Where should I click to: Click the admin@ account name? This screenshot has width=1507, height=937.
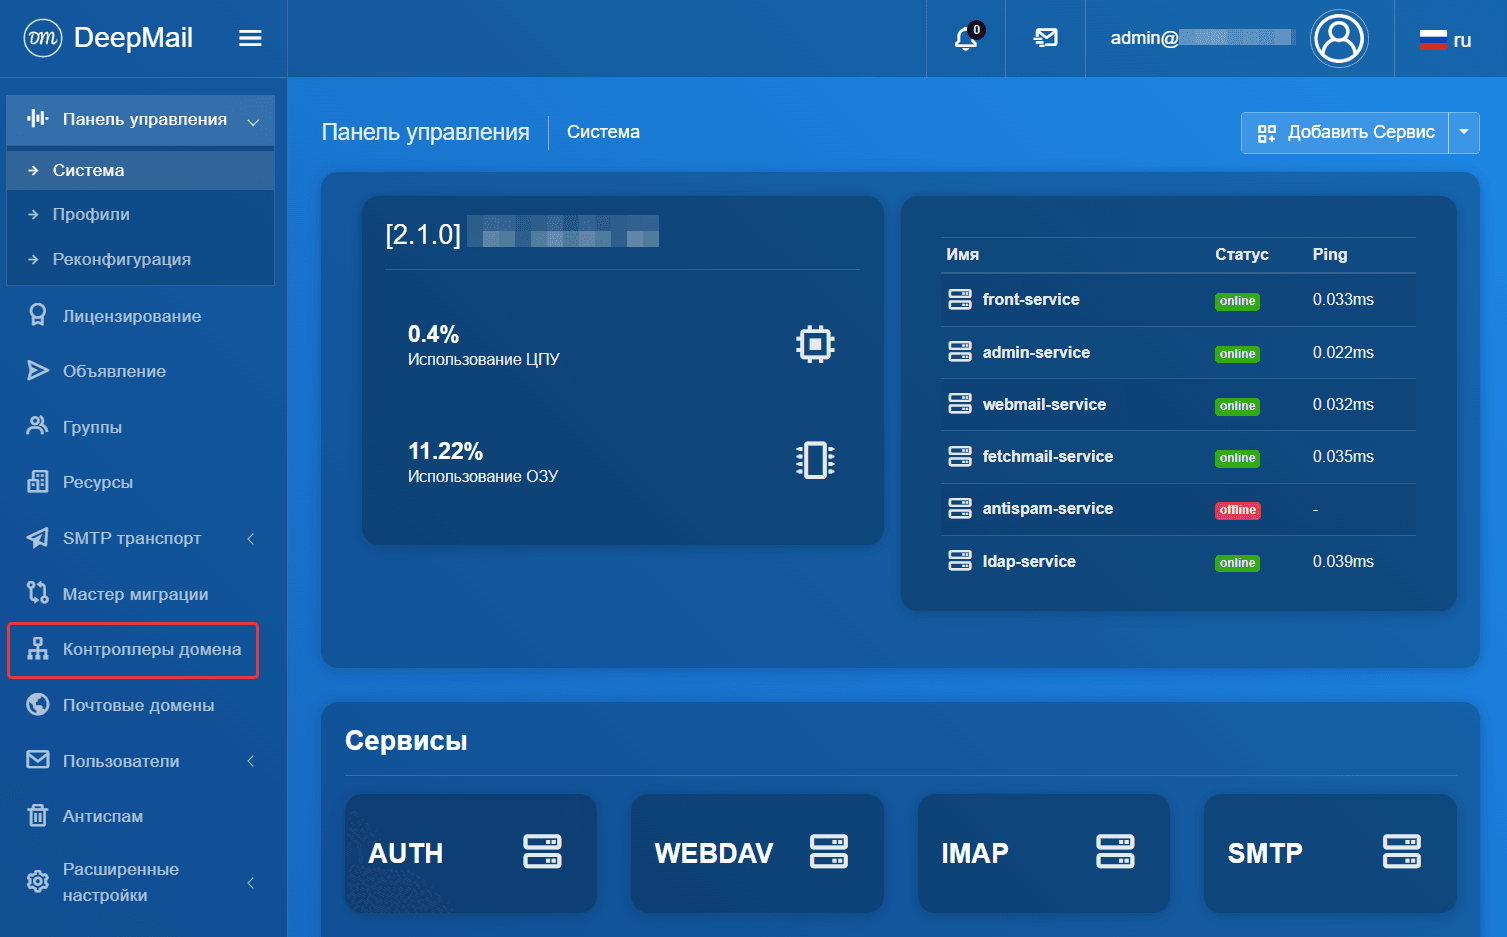click(x=1144, y=38)
